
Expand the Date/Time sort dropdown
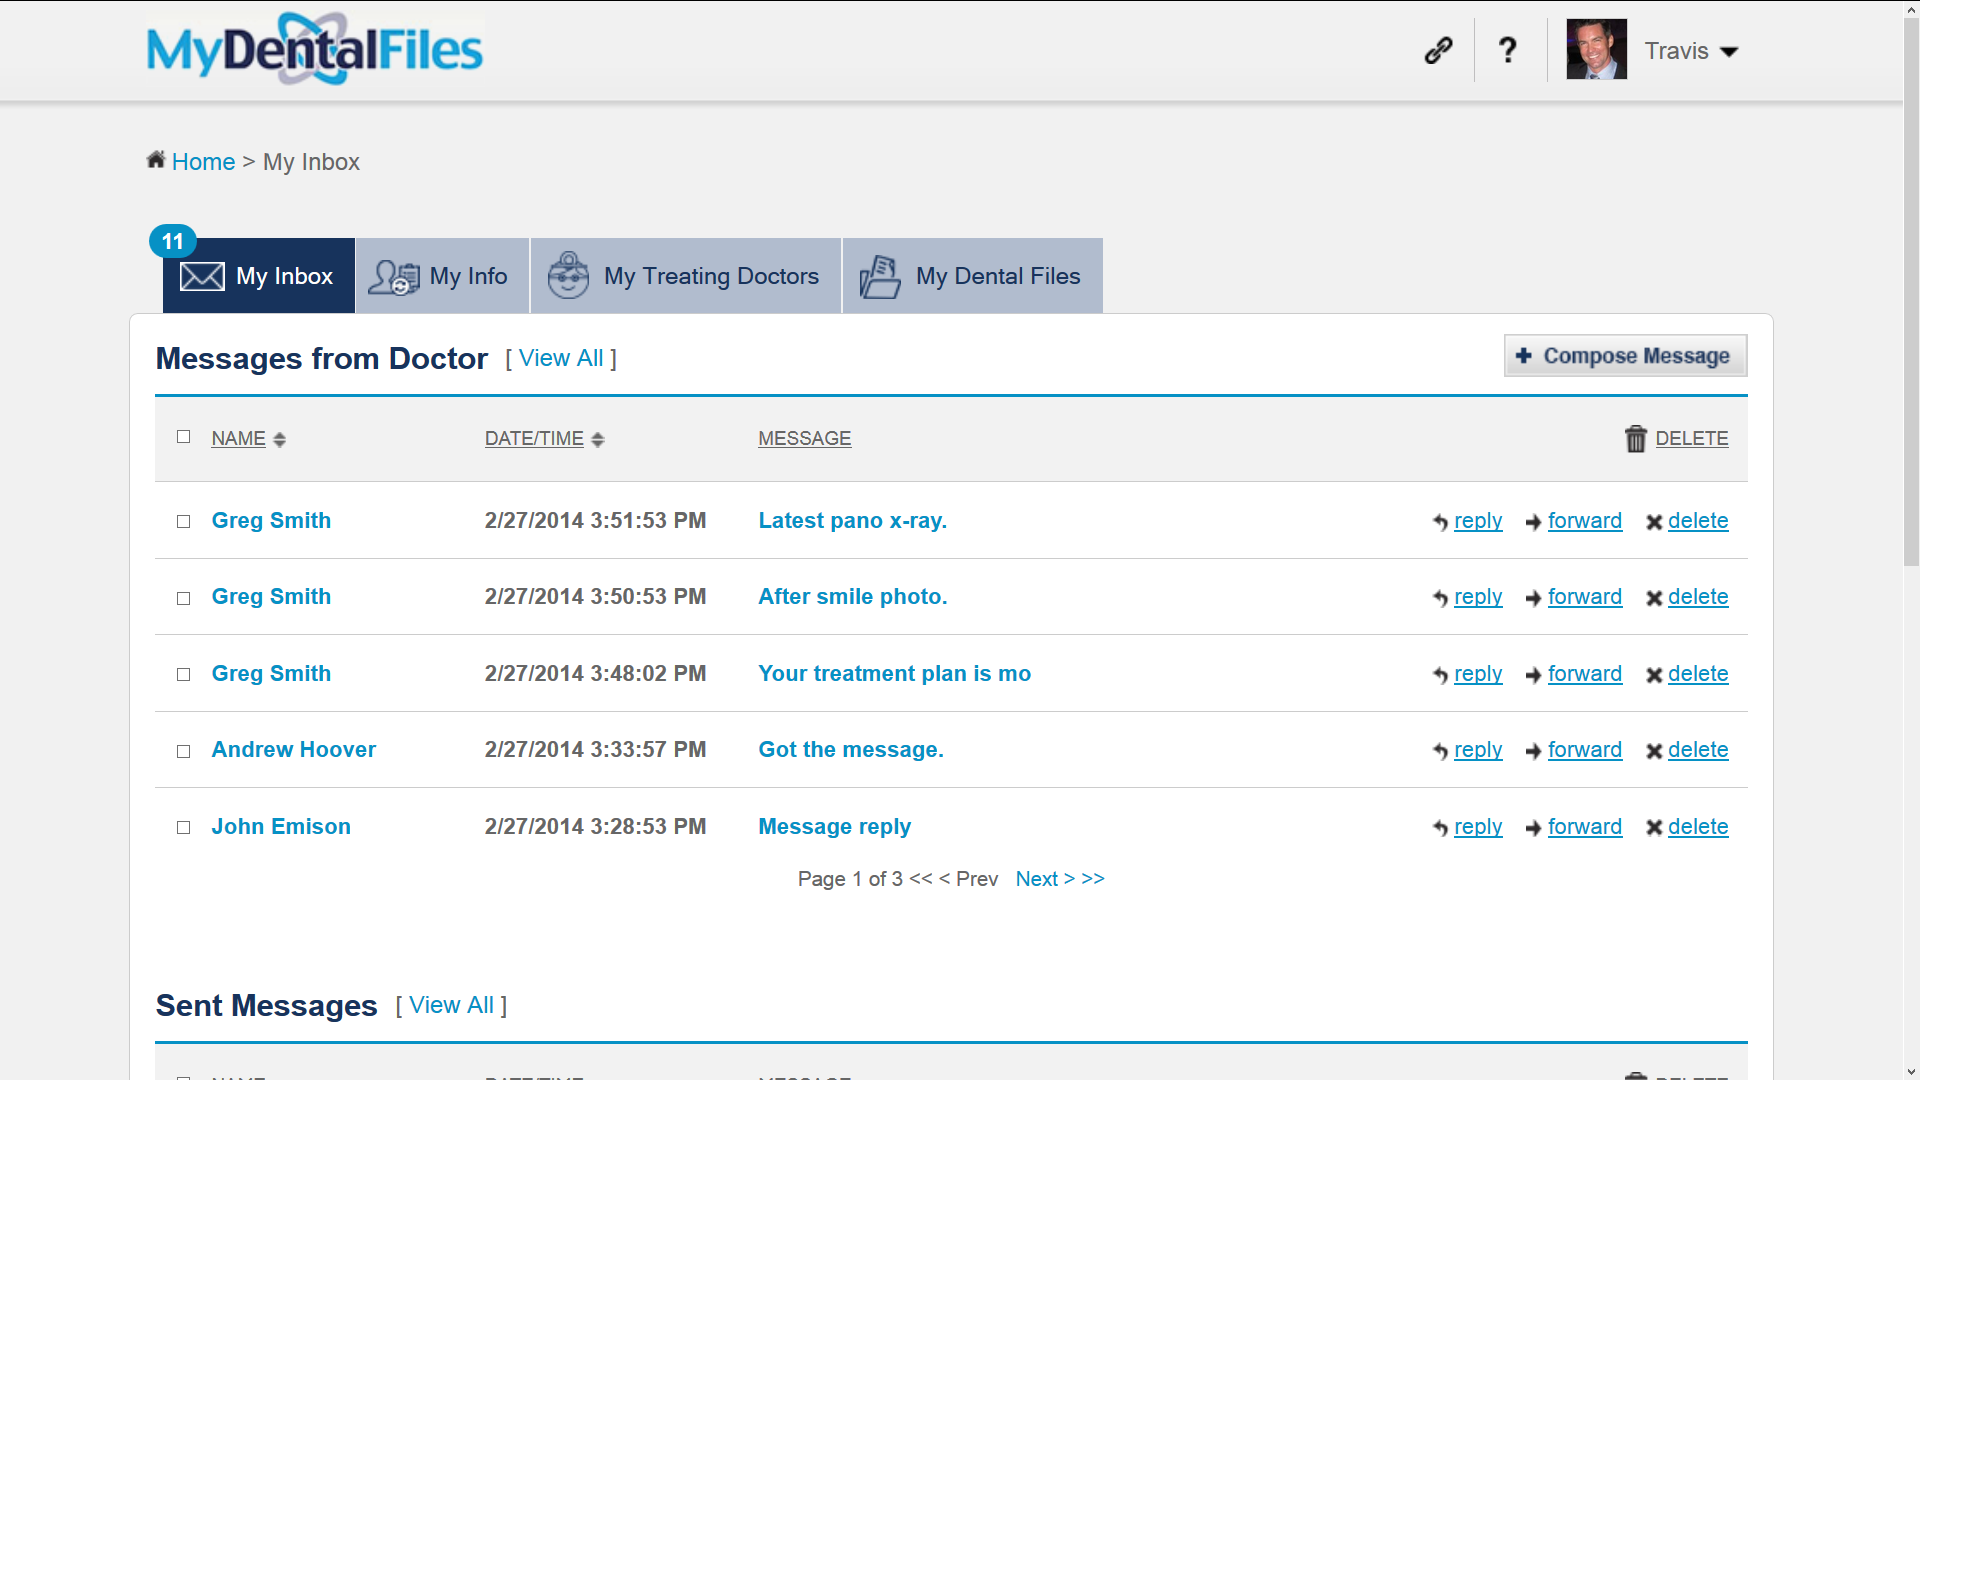598,437
